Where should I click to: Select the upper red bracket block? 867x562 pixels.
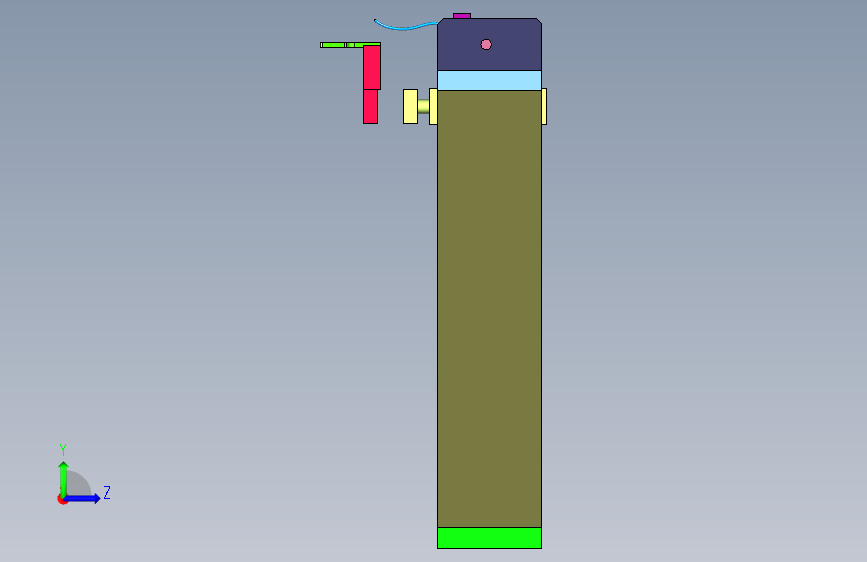point(372,67)
